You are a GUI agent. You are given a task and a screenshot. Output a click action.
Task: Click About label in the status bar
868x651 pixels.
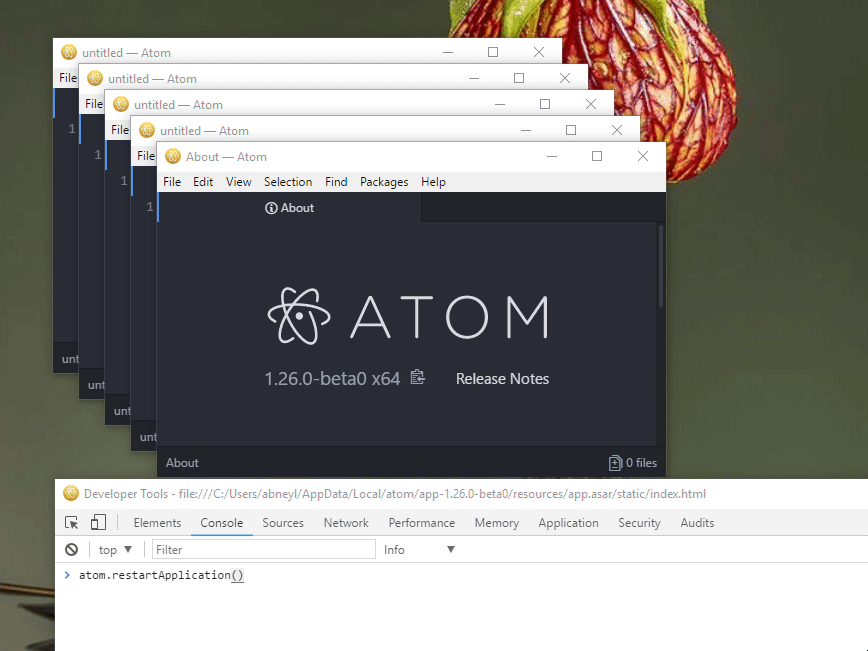[182, 463]
